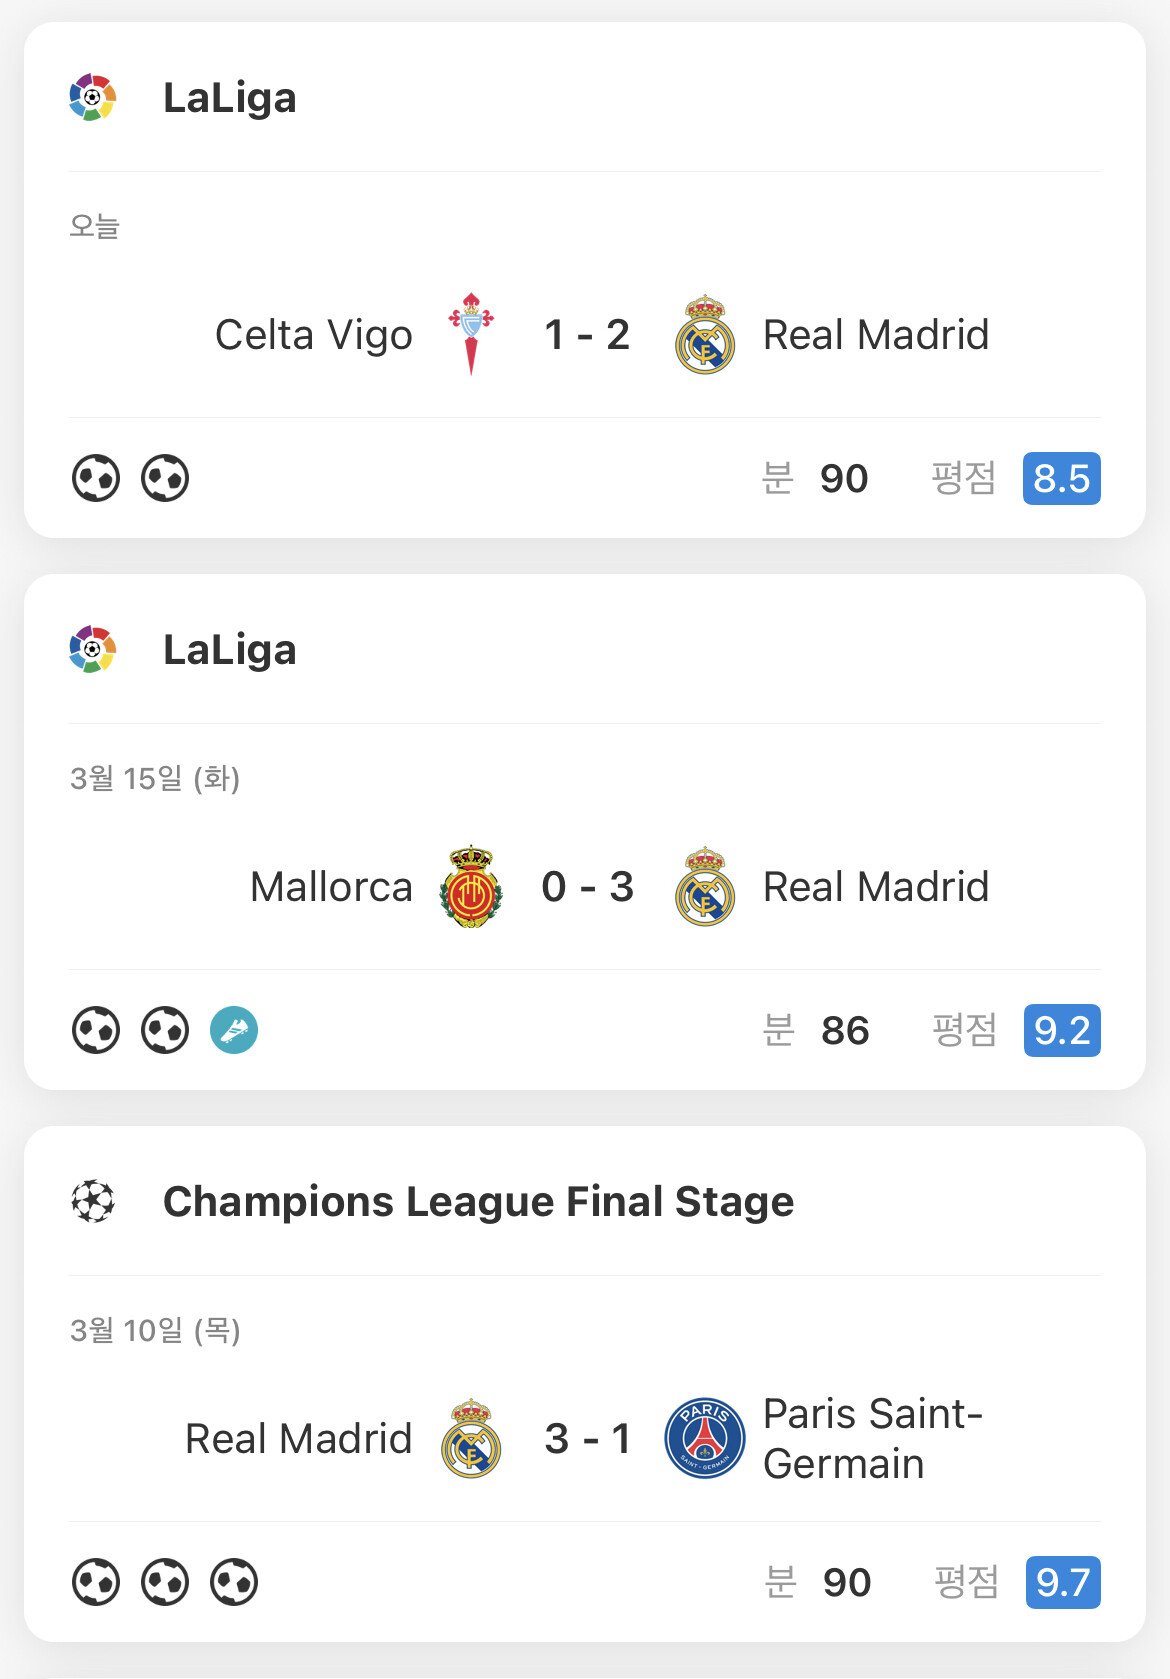1170x1679 pixels.
Task: Tap the Mallorca 0 - 3 score
Action: point(587,887)
